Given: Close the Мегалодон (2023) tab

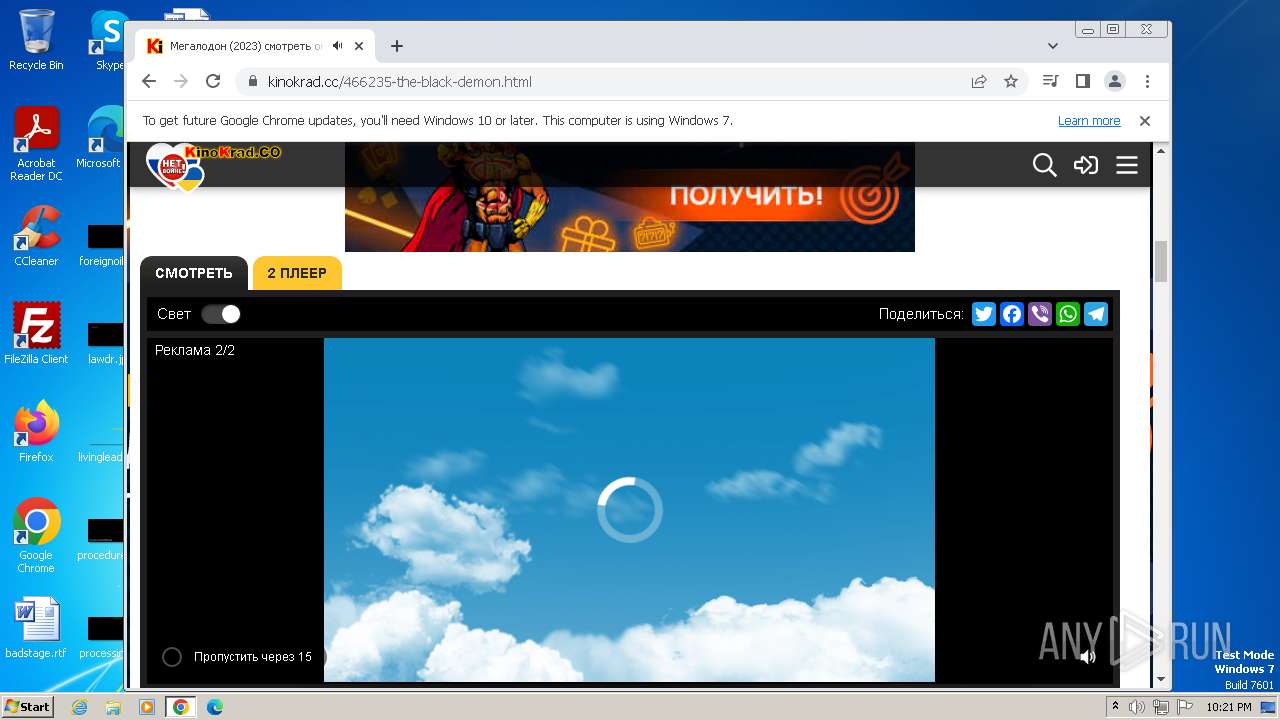Looking at the screenshot, I should click(x=359, y=46).
